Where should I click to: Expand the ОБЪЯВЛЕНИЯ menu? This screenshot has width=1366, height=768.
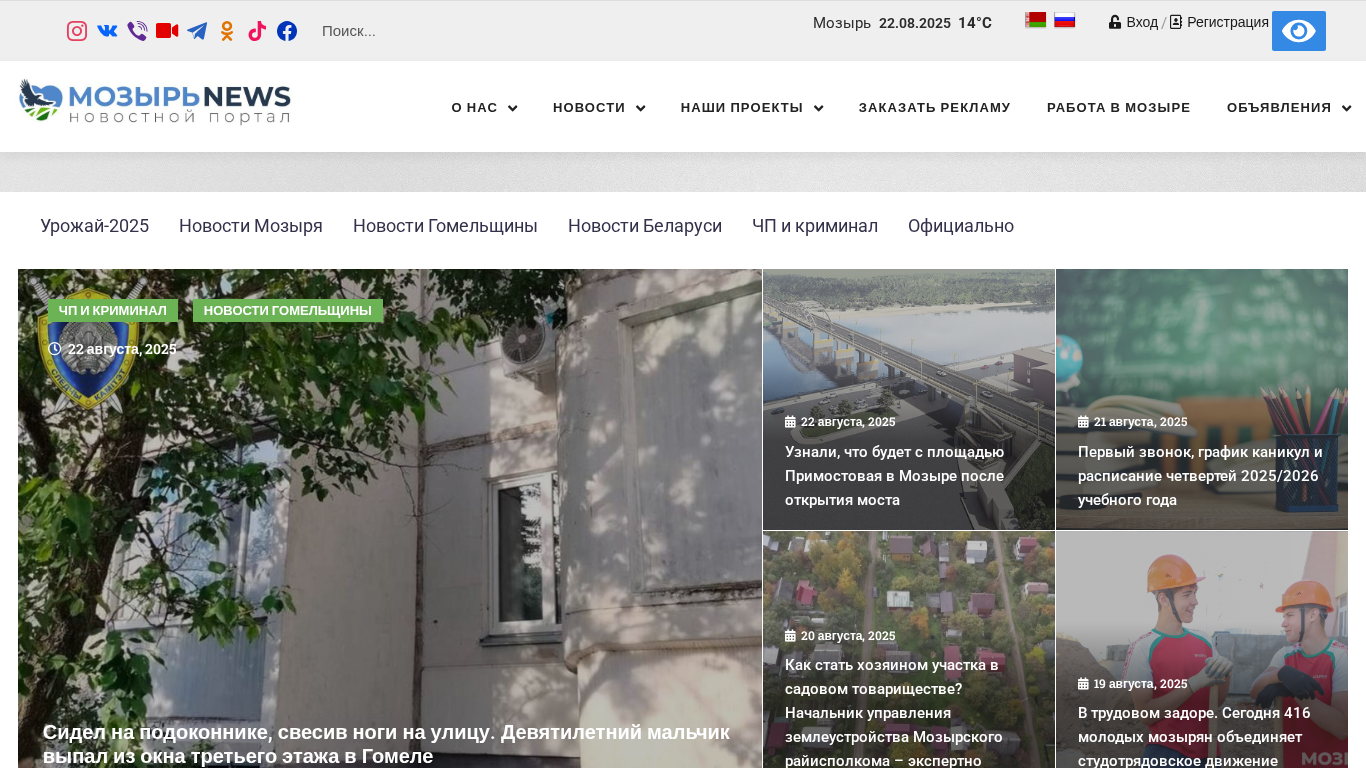pos(1289,108)
